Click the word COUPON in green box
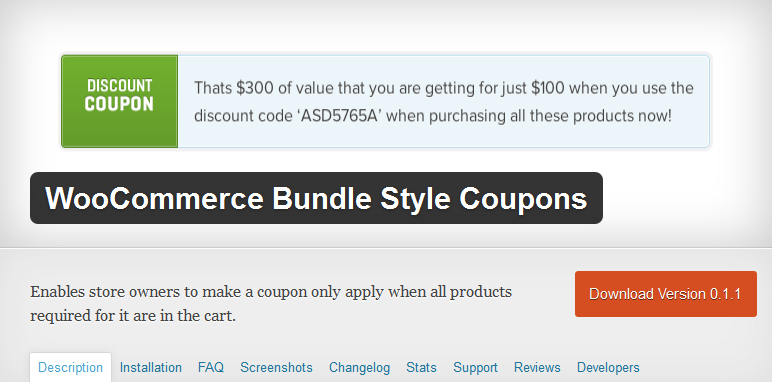The image size is (772, 382). tap(119, 104)
